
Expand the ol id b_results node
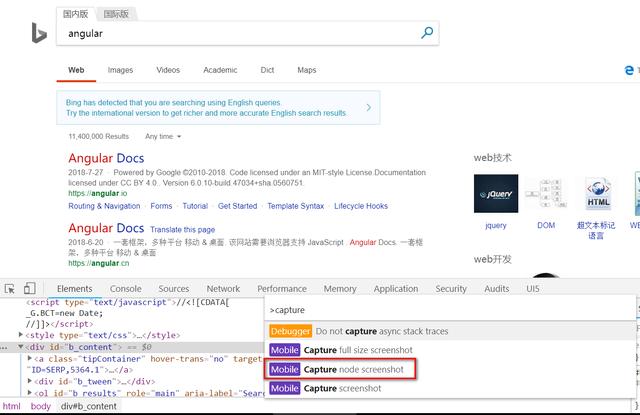pyautogui.click(x=29, y=393)
